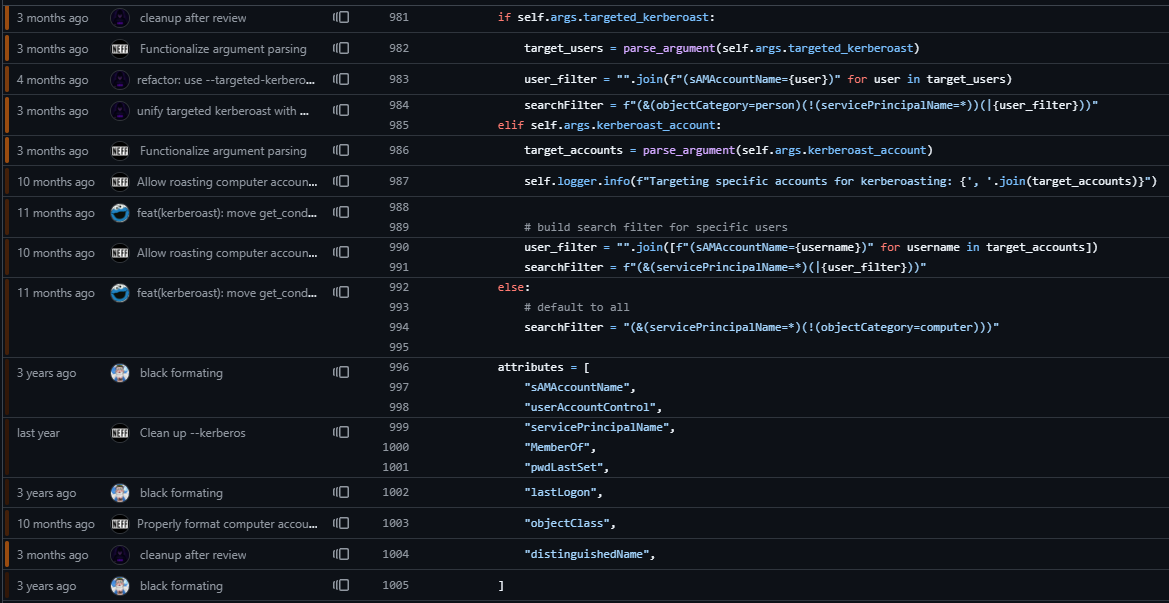The image size is (1169, 603).
Task: Click '# build search filter for specific users' comment
Action: [x=655, y=227]
